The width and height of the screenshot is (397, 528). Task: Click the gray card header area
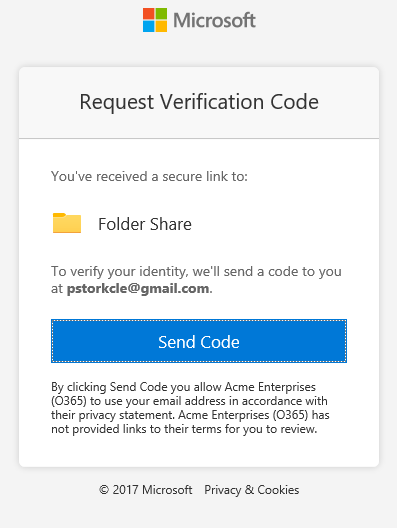199,102
